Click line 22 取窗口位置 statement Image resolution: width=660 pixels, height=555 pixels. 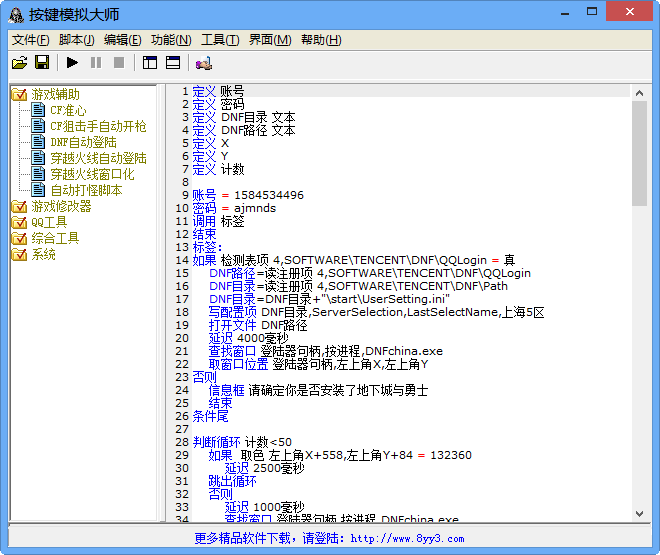coord(319,364)
